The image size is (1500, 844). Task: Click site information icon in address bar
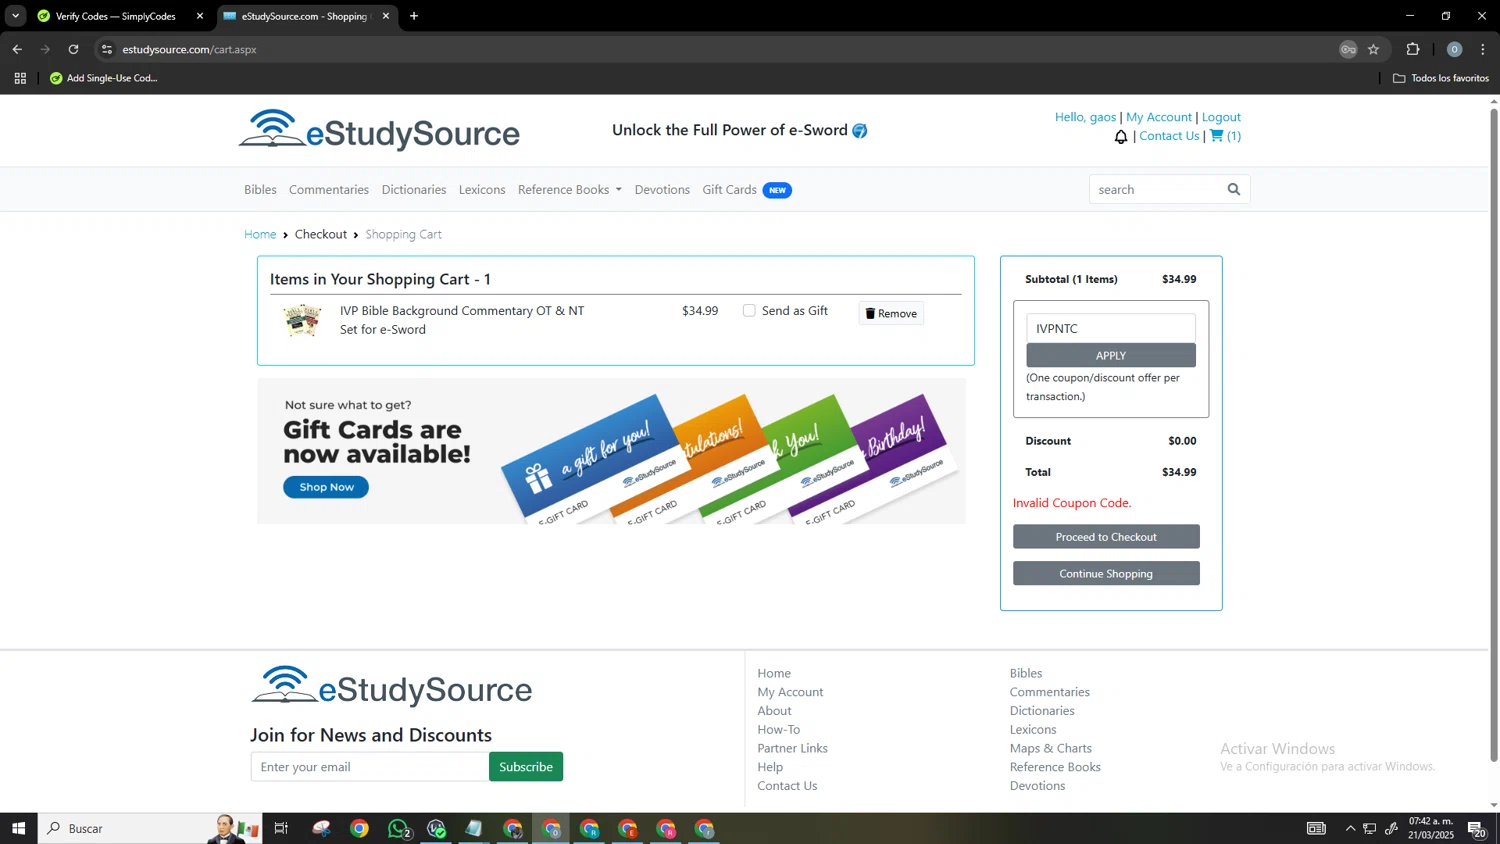point(107,49)
